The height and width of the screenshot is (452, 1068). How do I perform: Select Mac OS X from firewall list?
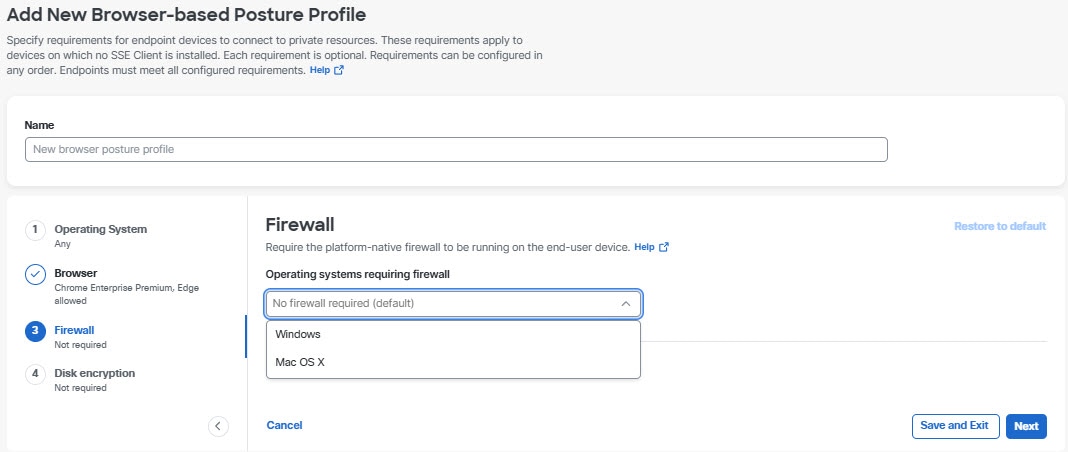453,363
